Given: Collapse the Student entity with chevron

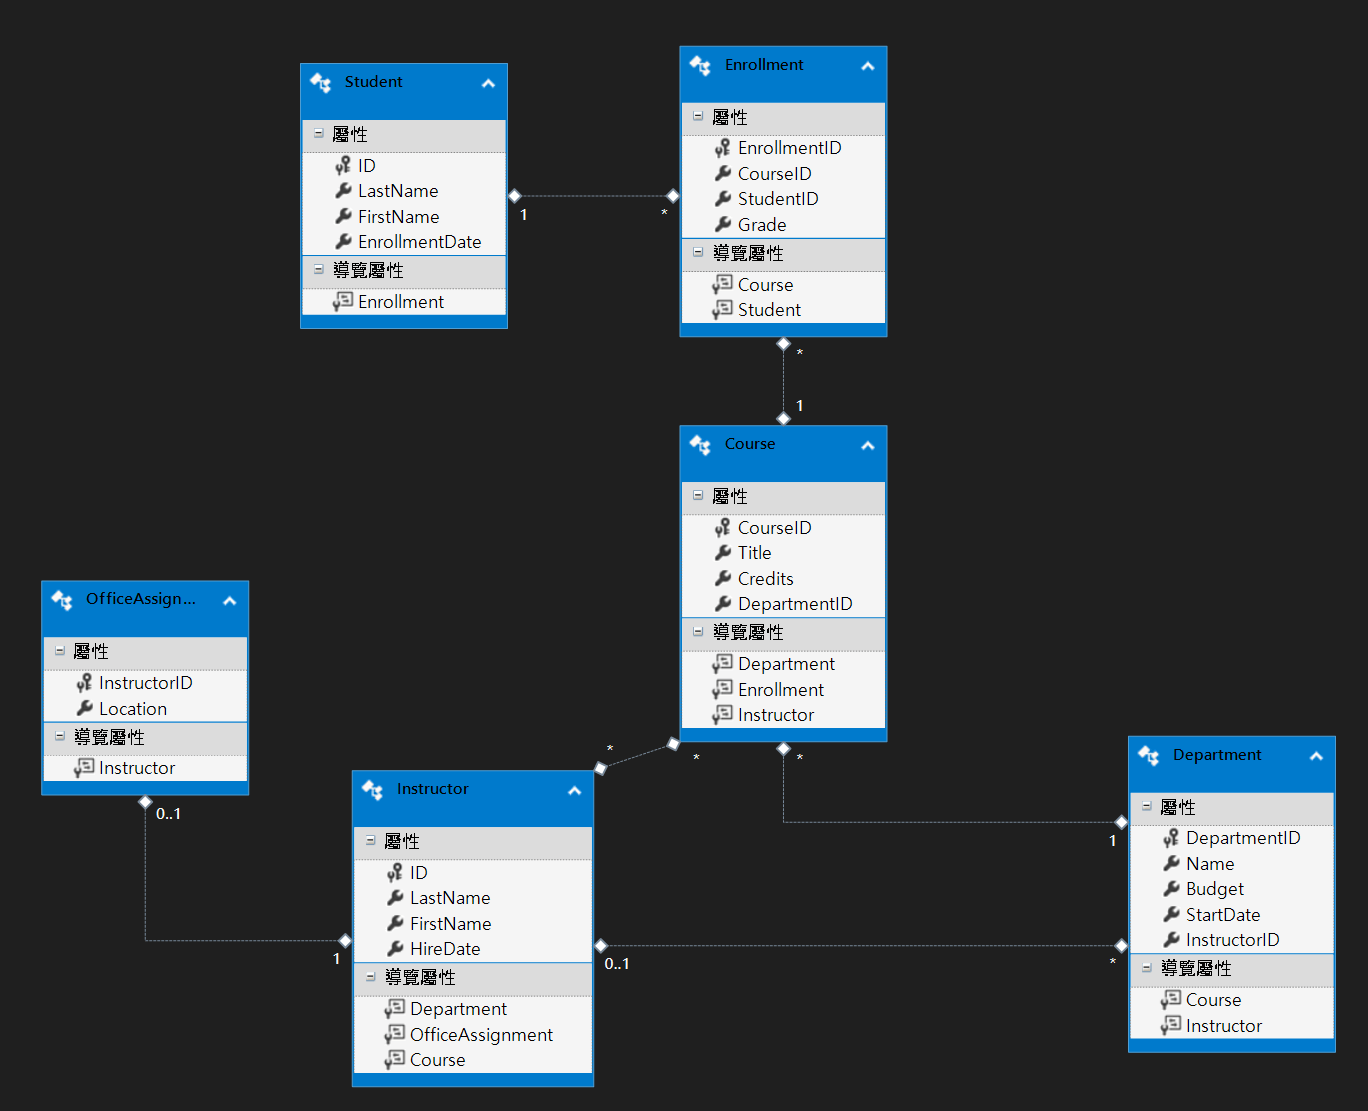Looking at the screenshot, I should pyautogui.click(x=488, y=83).
